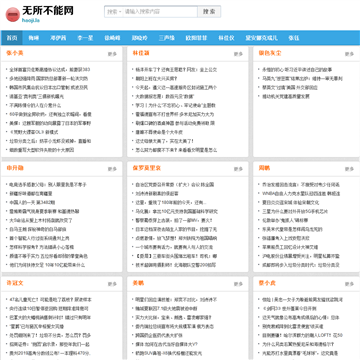Open 哈尔滨群力的潮人LOFT article
This screenshot has width=360, height=360.
click(x=302, y=336)
